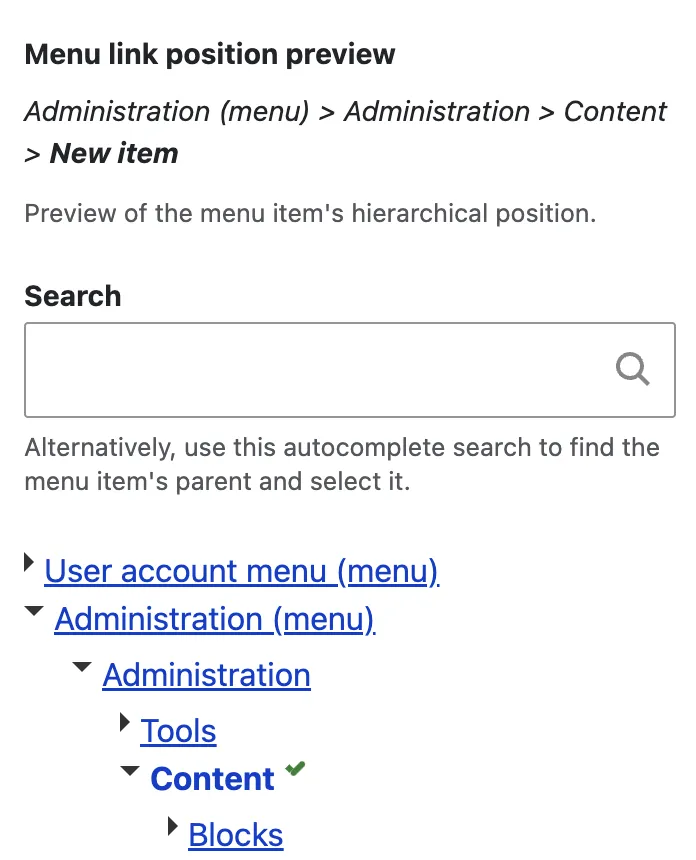Select the Tools tree item
The image size is (696, 860).
(177, 731)
